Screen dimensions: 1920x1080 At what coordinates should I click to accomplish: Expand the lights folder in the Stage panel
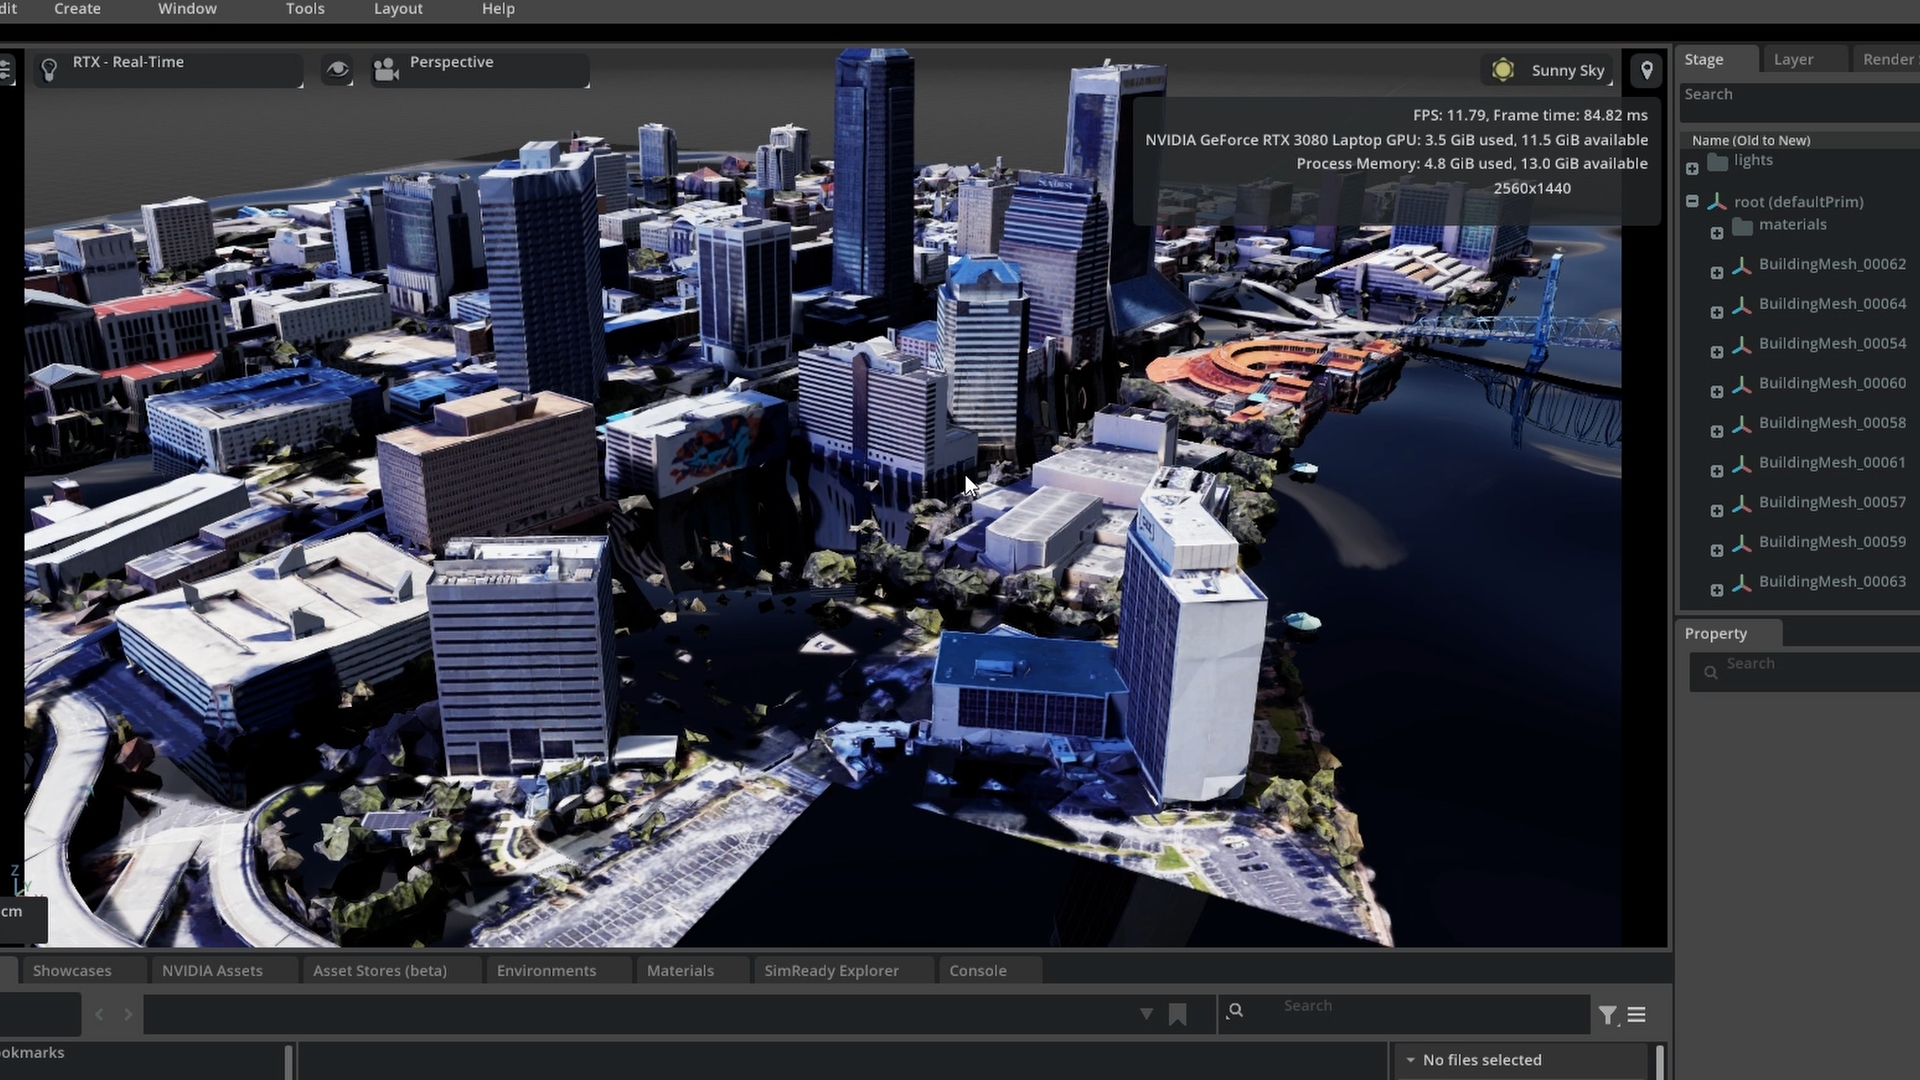(1692, 169)
